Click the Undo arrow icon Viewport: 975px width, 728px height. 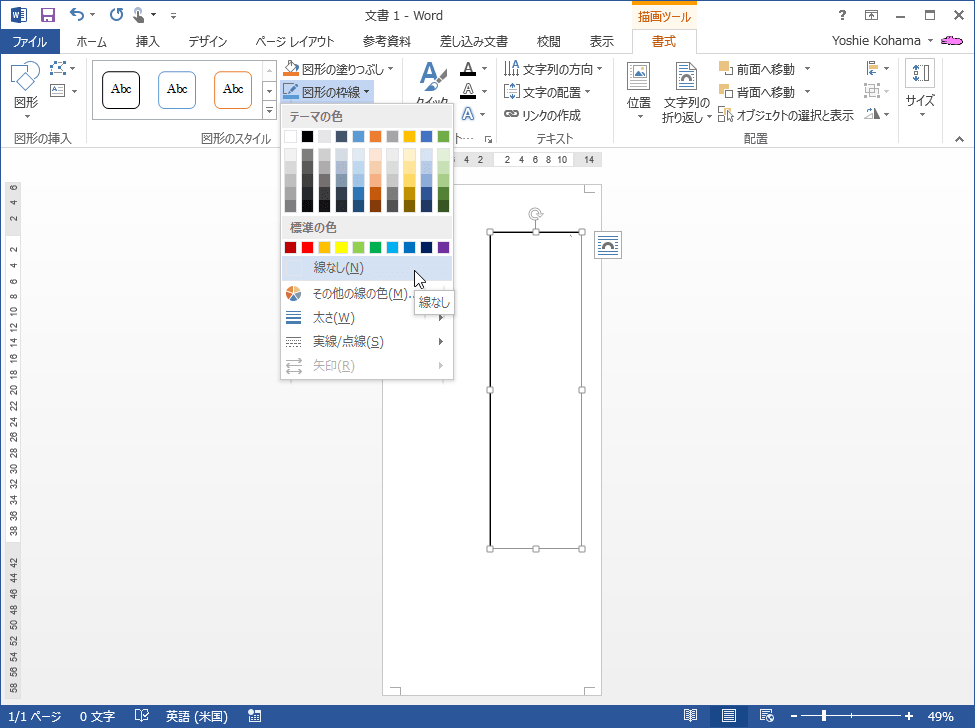tap(76, 15)
